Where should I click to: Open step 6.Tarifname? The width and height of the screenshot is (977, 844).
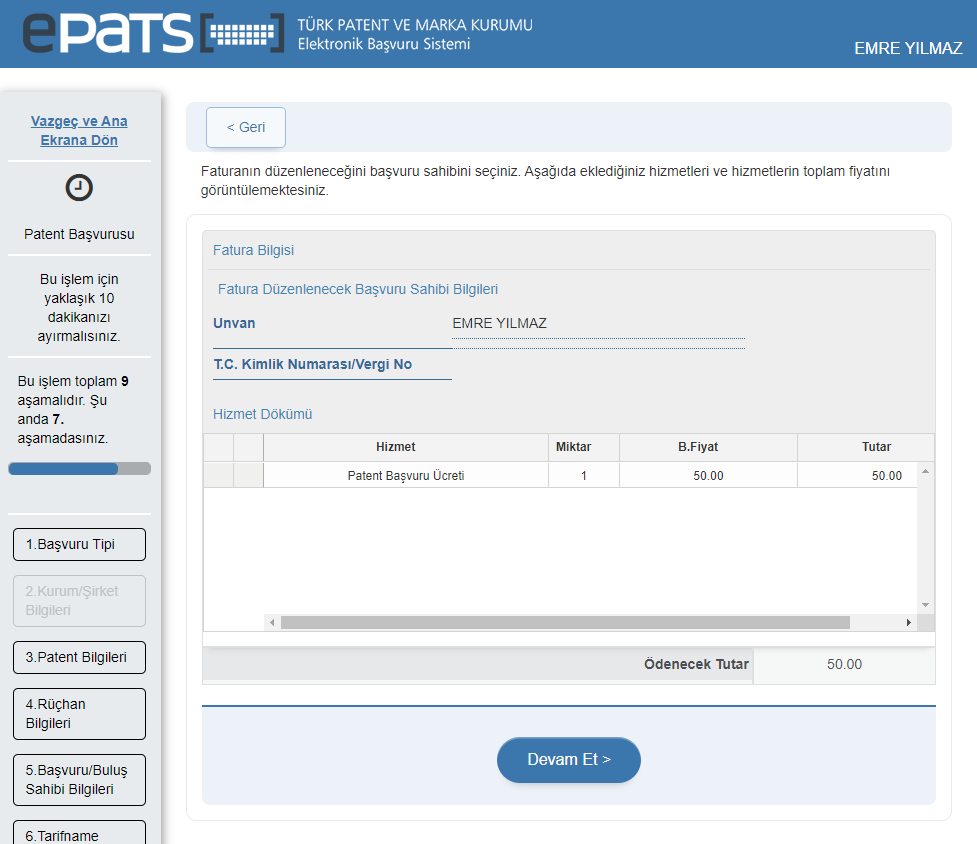pyautogui.click(x=79, y=833)
